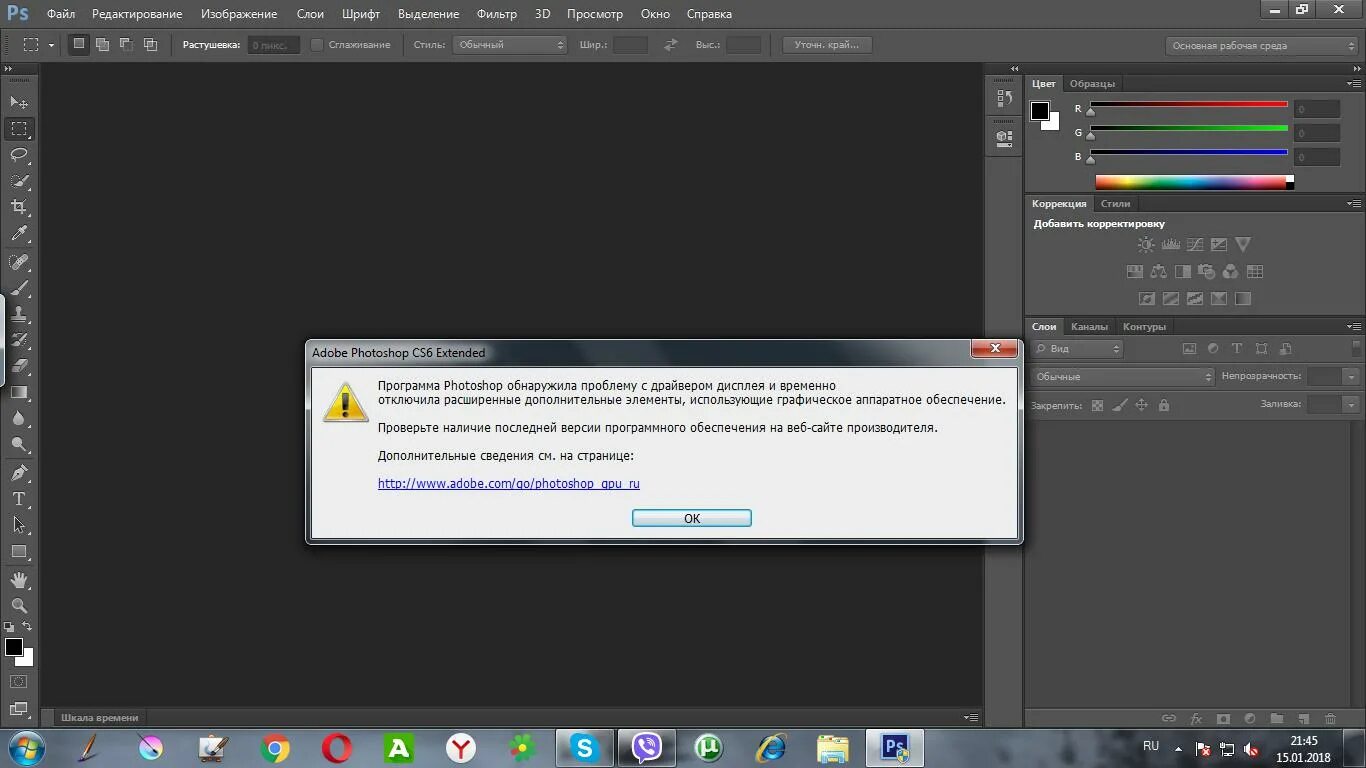Select the Rectangular Marquee tool in the toolbox
This screenshot has width=1366, height=768.
point(19,129)
